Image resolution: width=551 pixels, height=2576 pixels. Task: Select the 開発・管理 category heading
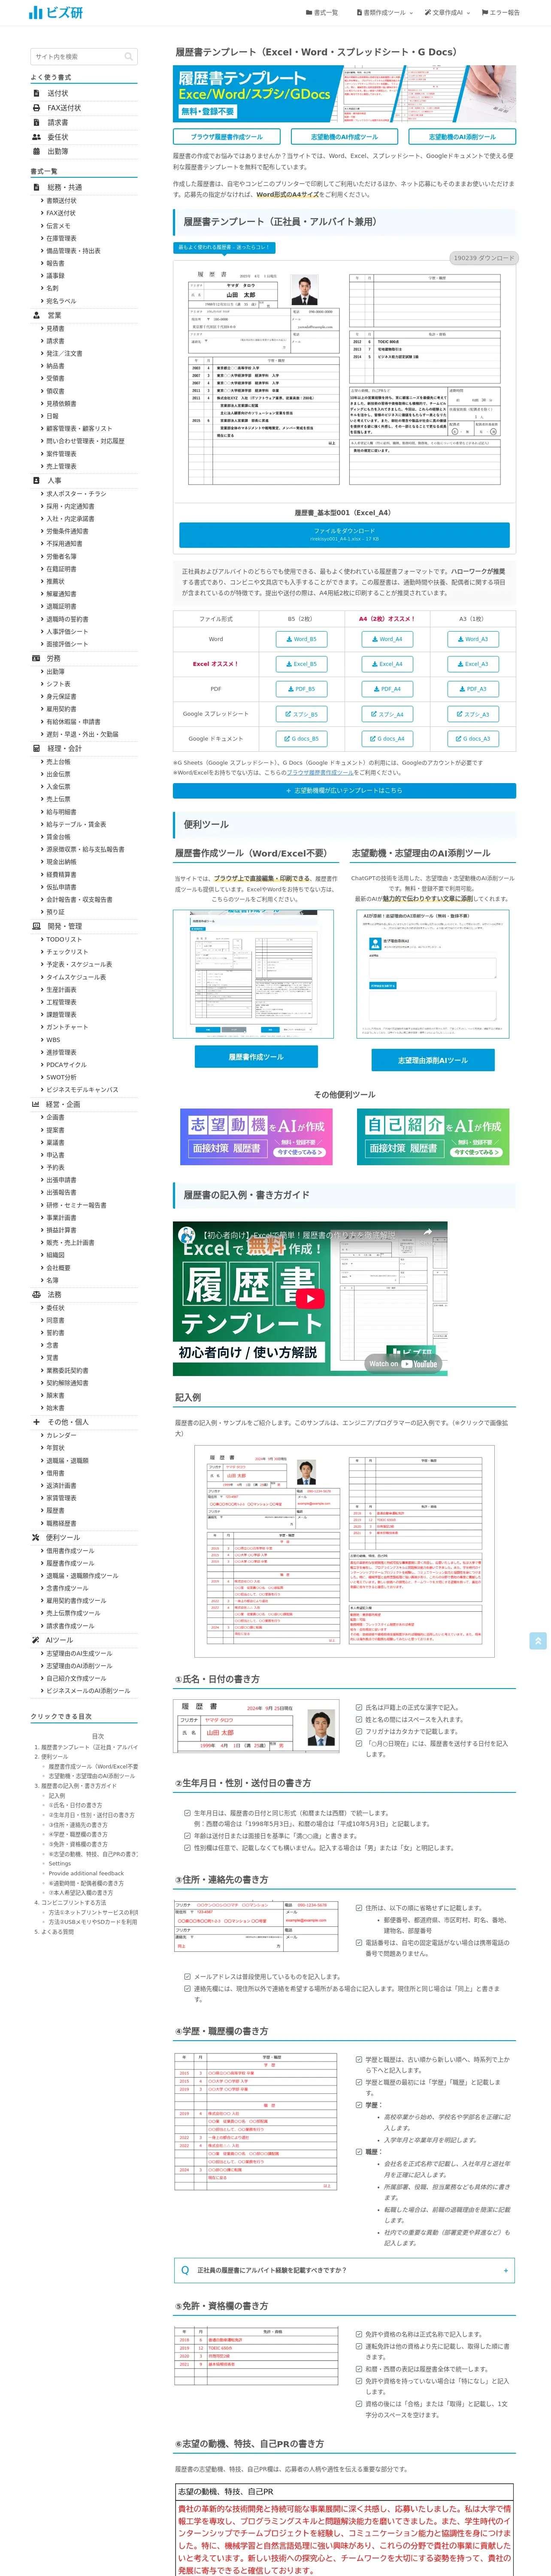[65, 926]
